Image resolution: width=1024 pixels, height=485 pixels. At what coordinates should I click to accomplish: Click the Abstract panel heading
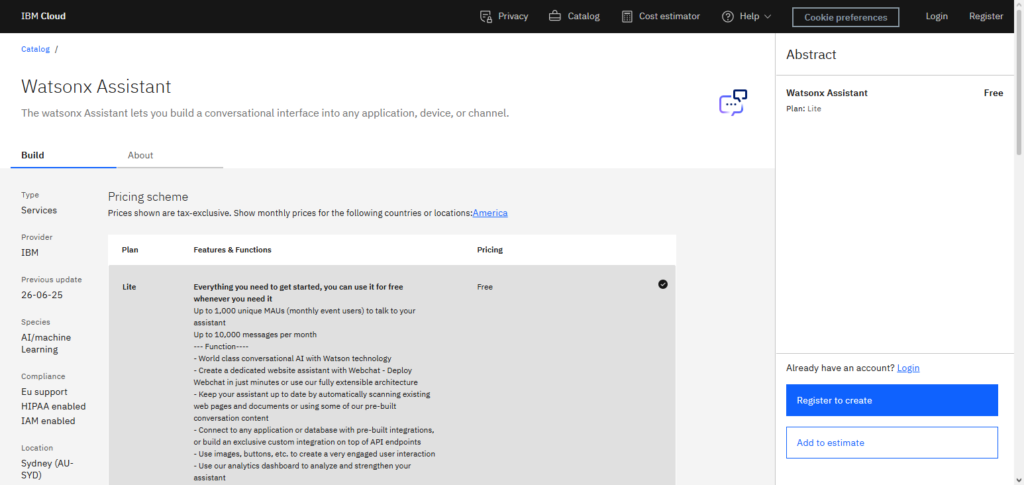[x=811, y=55]
